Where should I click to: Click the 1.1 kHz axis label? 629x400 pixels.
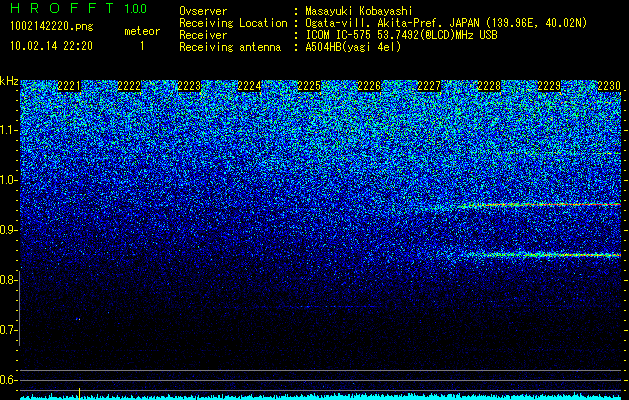click(x=8, y=130)
